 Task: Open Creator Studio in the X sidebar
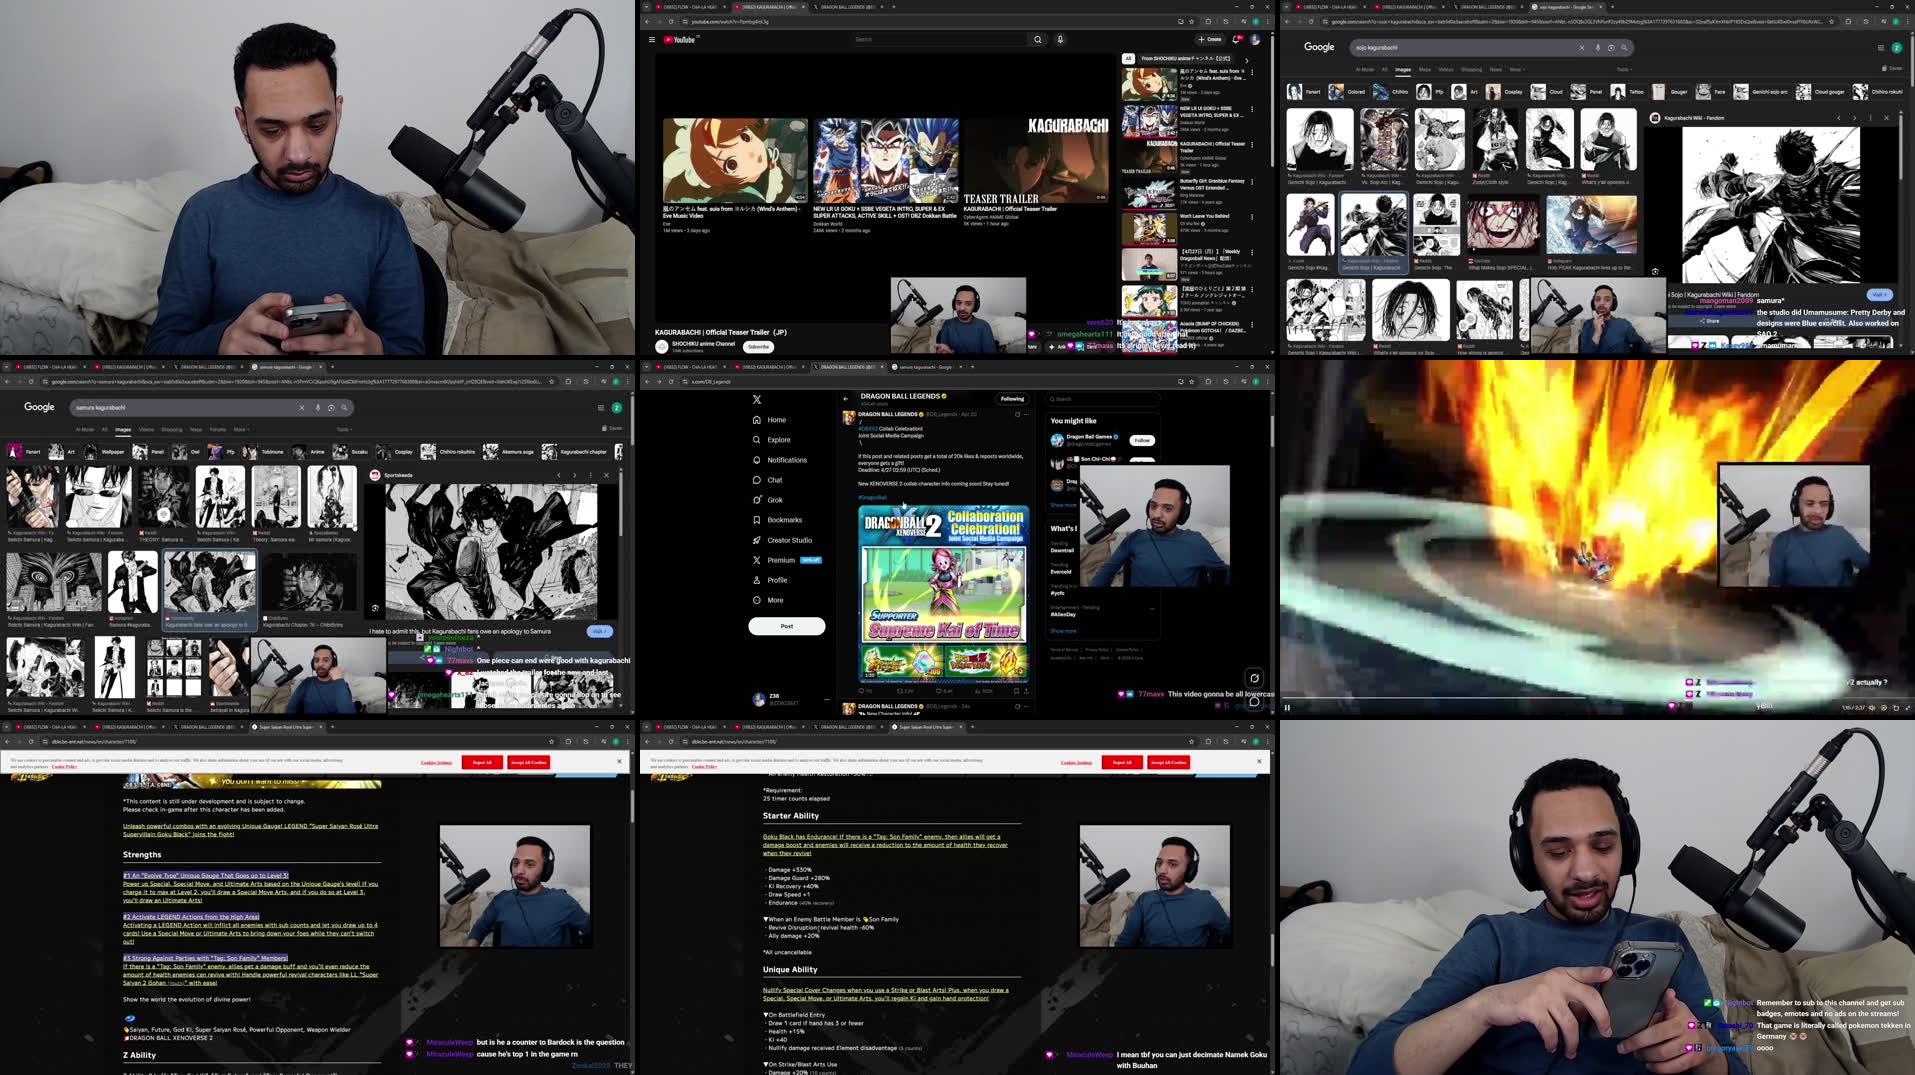790,540
